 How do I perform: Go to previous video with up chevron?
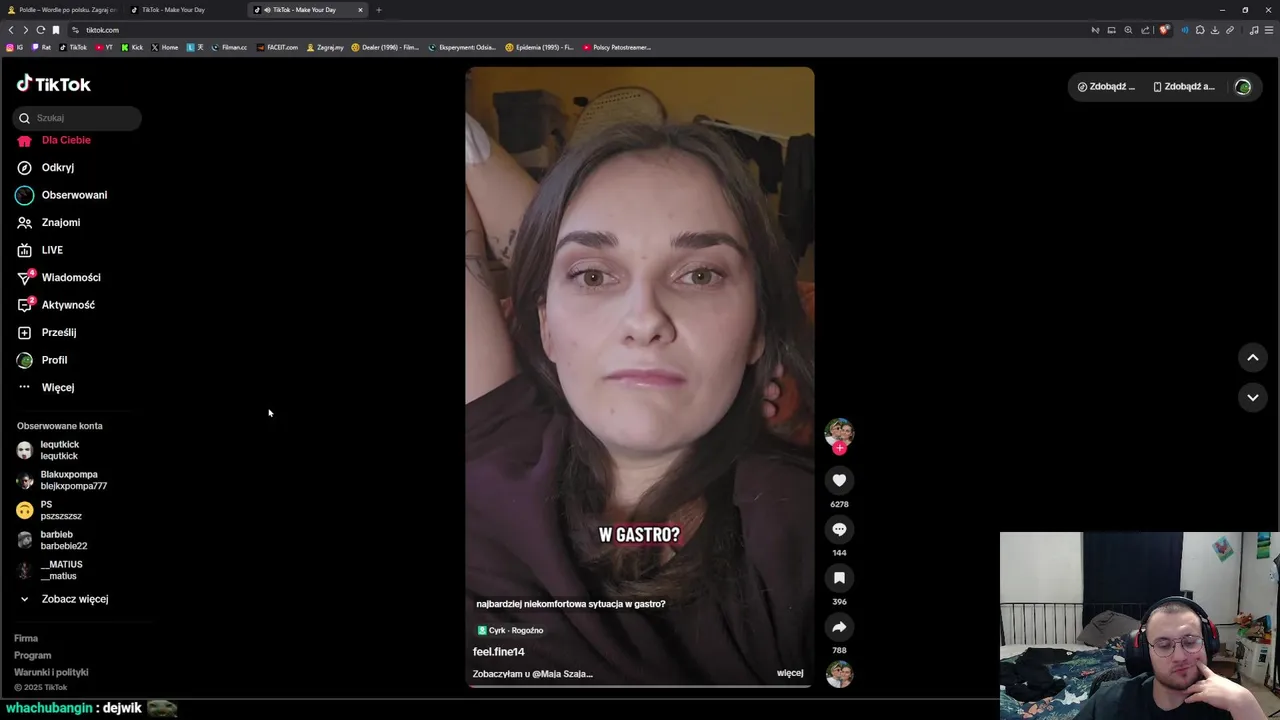point(1252,358)
